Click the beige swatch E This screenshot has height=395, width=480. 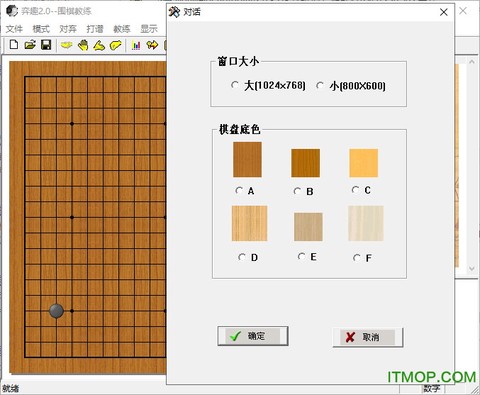click(308, 227)
